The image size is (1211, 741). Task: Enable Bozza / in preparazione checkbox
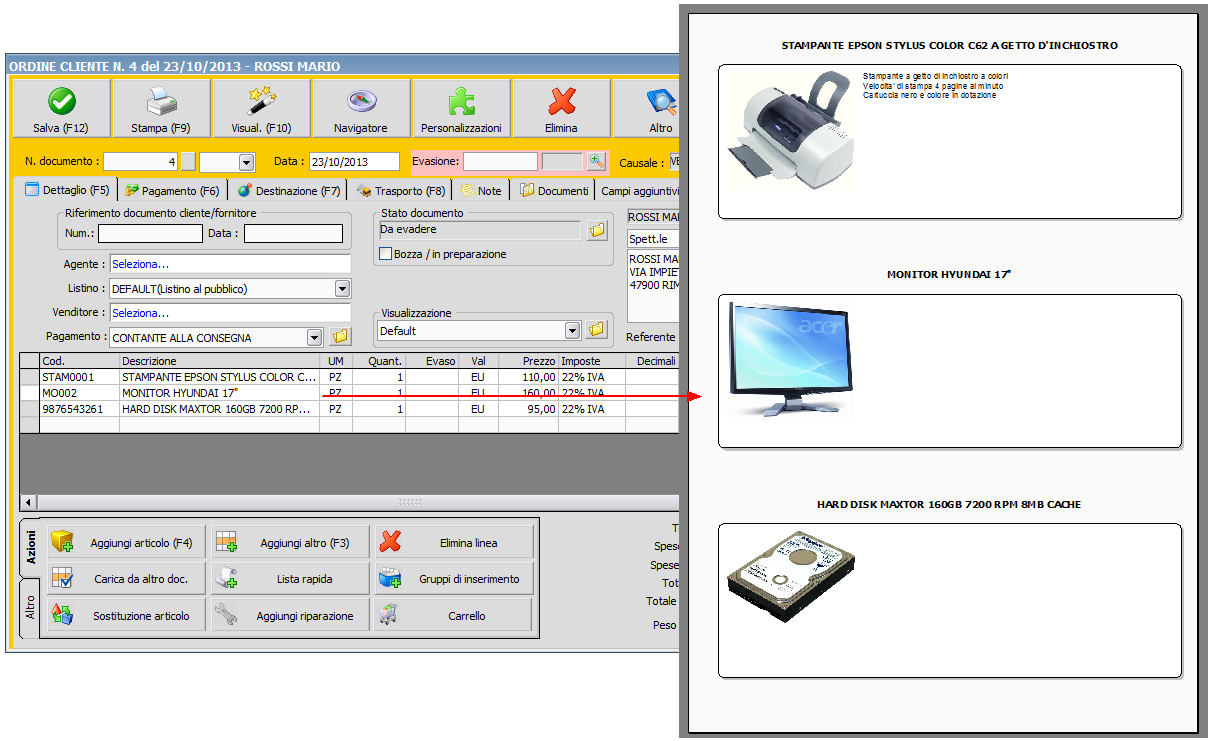click(385, 254)
